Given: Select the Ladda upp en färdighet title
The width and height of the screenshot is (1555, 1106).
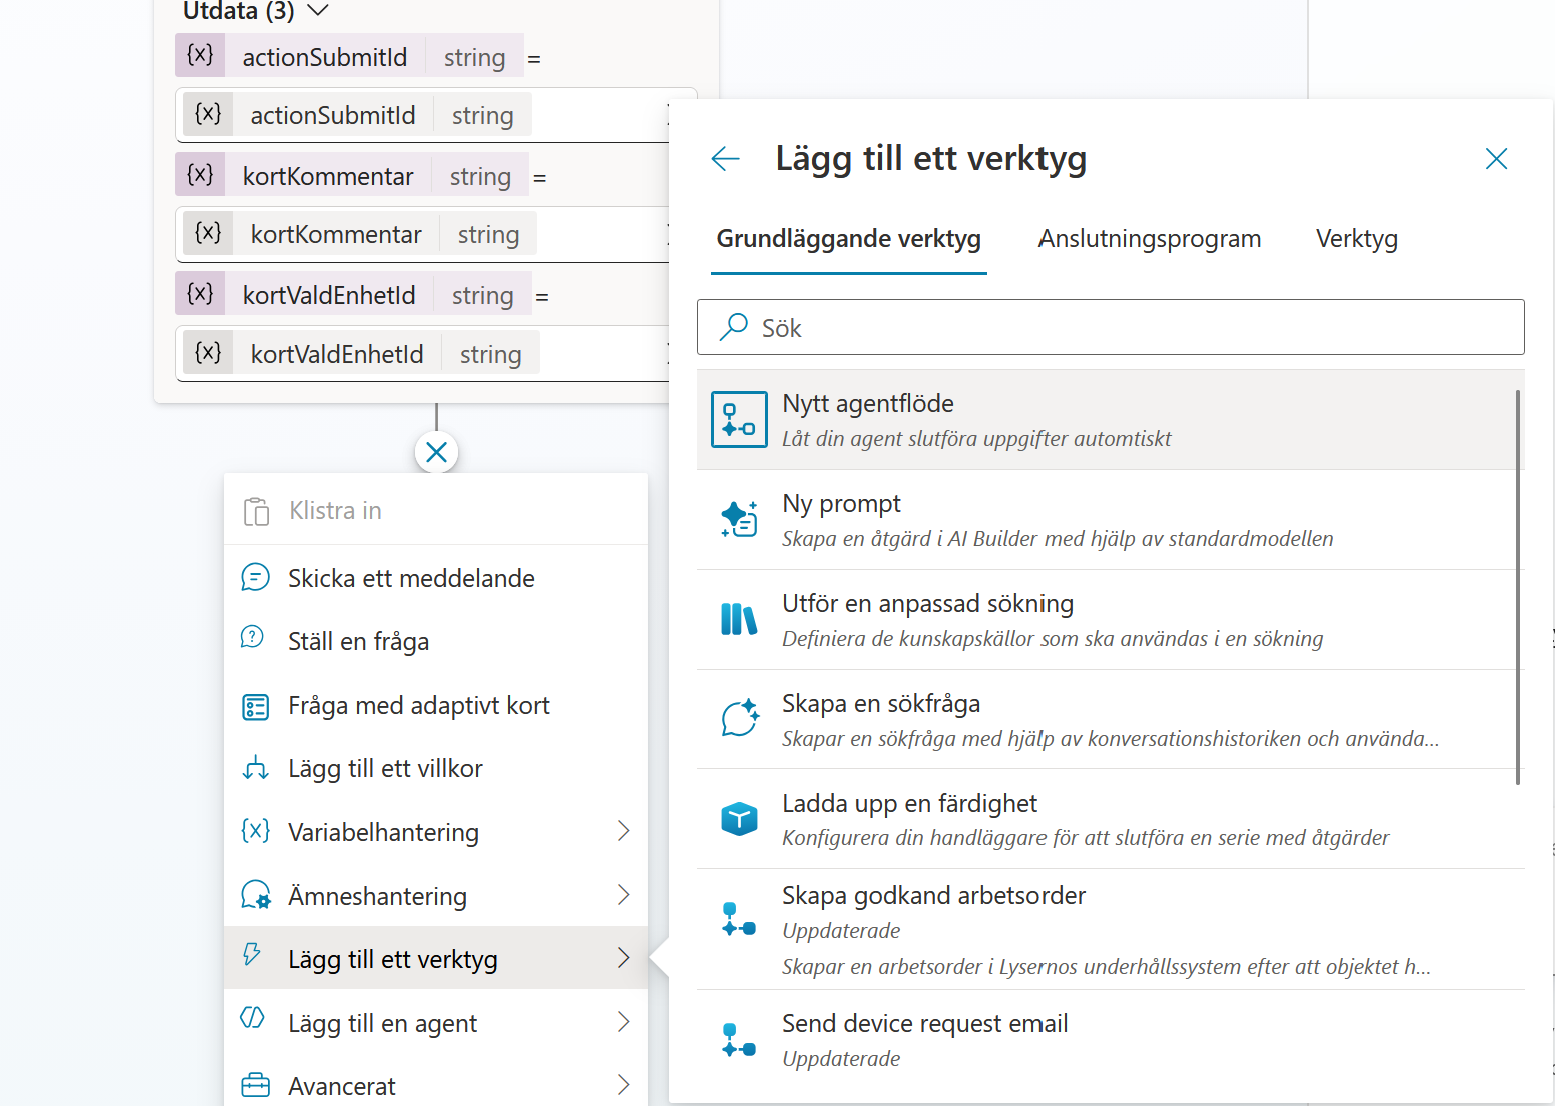Looking at the screenshot, I should click(909, 803).
